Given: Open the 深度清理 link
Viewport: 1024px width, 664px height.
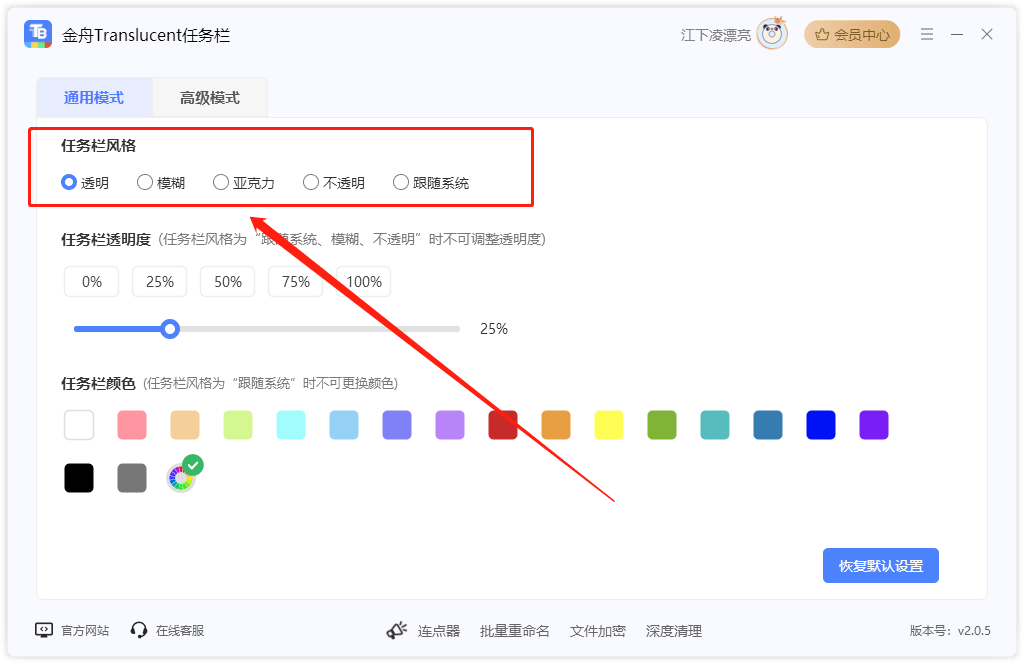Looking at the screenshot, I should pos(673,631).
